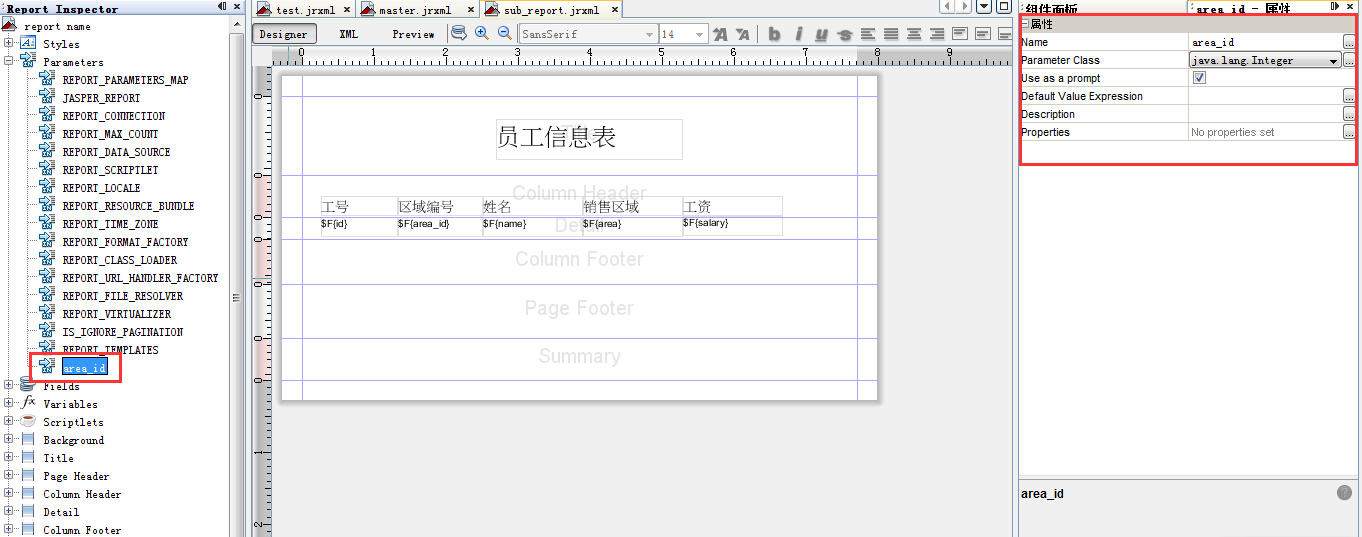Uncheck the Use as a prompt checkbox
Image resolution: width=1362 pixels, height=537 pixels.
pyautogui.click(x=1199, y=78)
